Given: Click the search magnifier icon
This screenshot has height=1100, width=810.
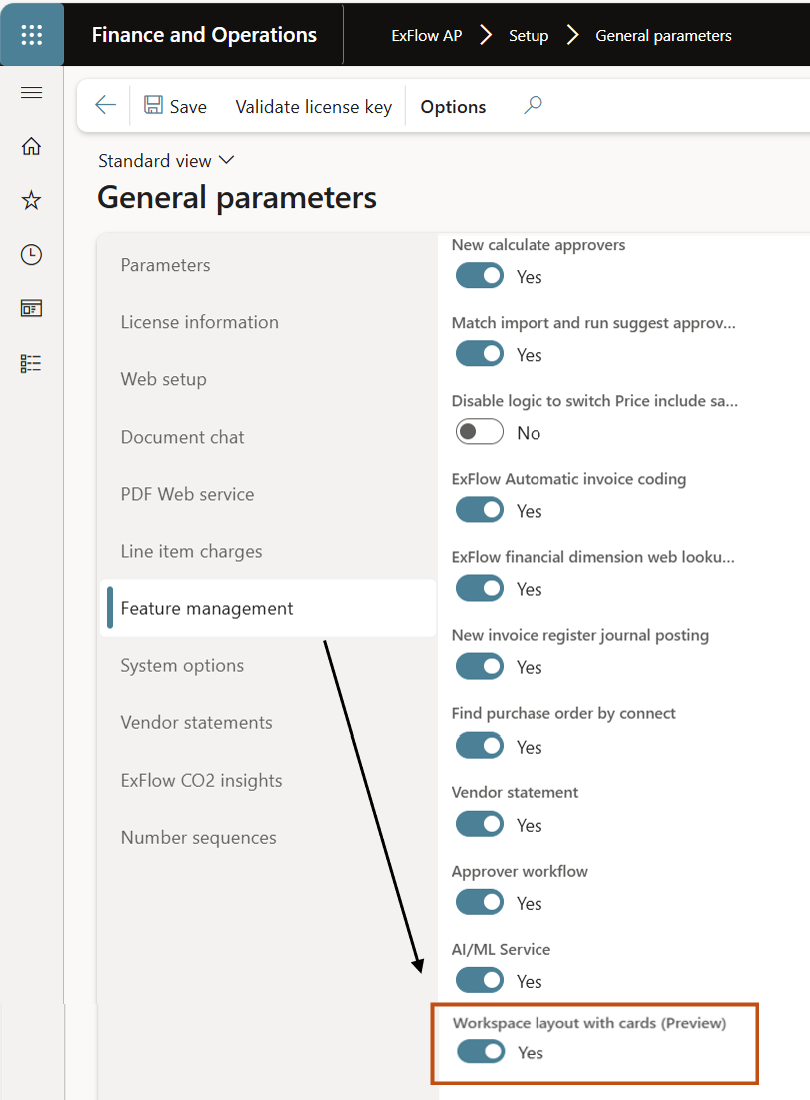Looking at the screenshot, I should (533, 105).
